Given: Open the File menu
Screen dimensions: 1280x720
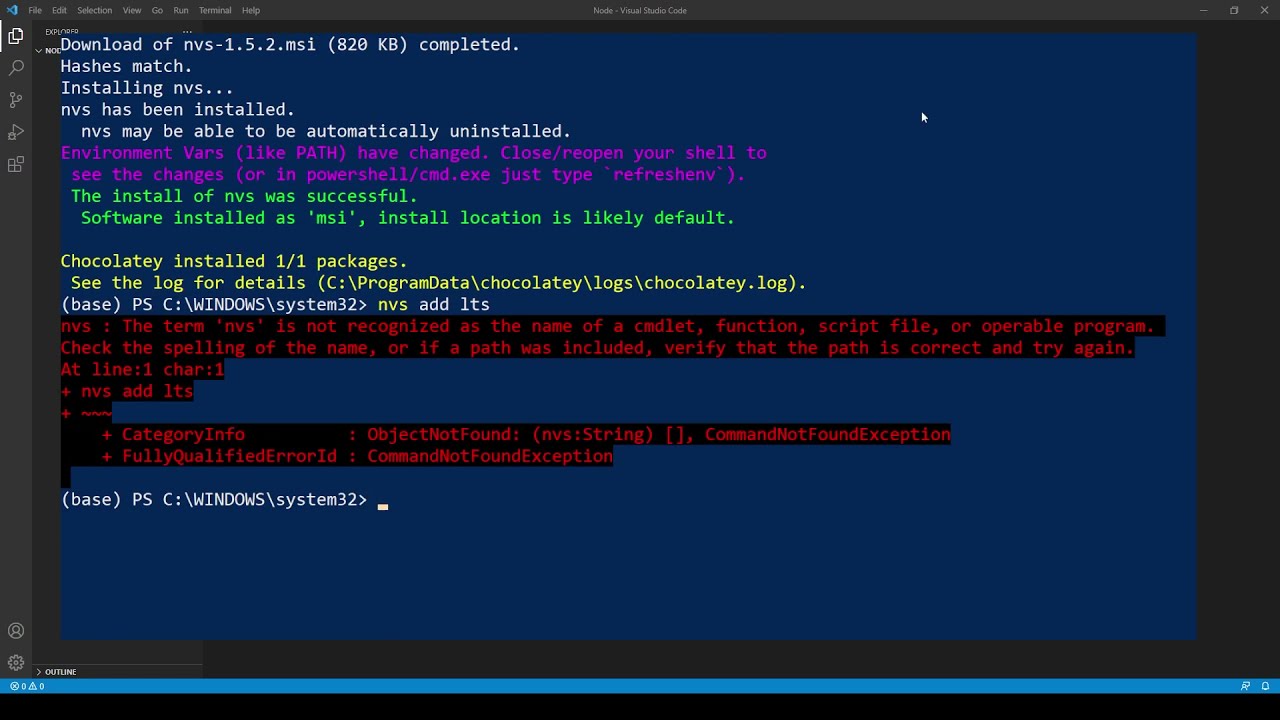Looking at the screenshot, I should [x=35, y=10].
